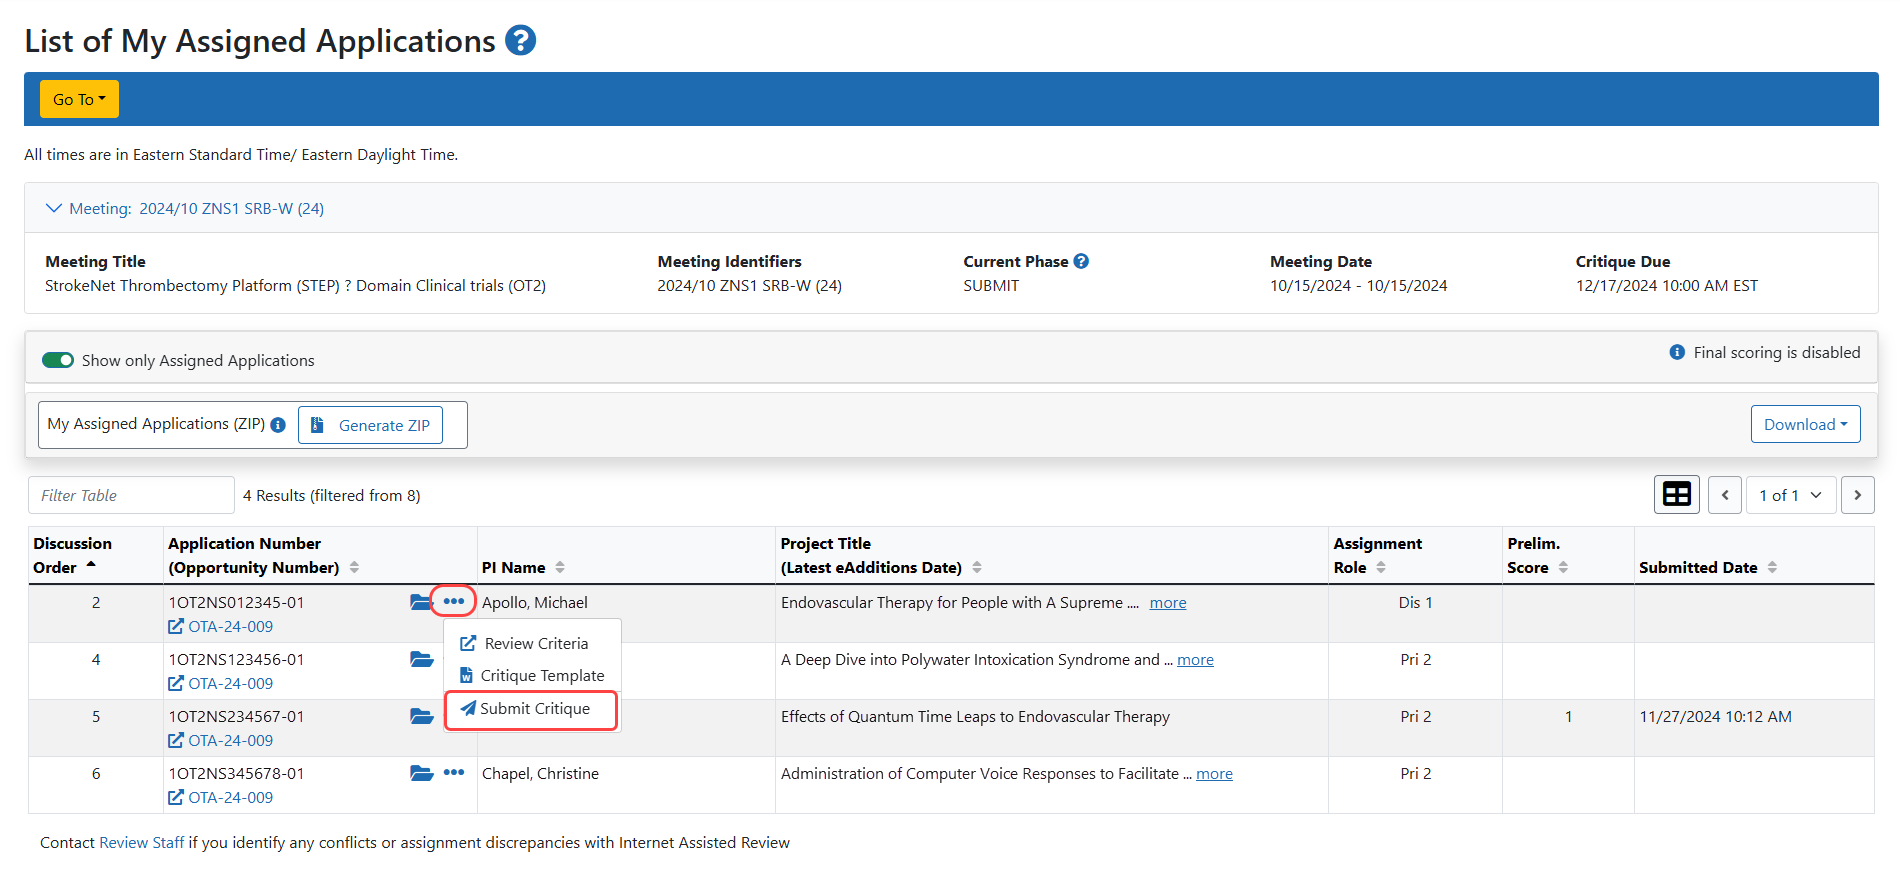Select Critique Template menu item

533,675
